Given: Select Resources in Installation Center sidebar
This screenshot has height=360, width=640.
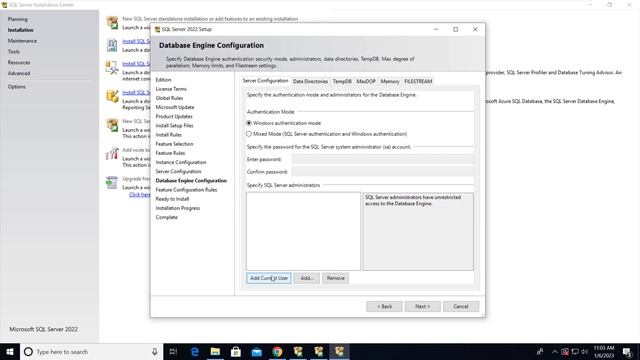Looking at the screenshot, I should tap(19, 62).
